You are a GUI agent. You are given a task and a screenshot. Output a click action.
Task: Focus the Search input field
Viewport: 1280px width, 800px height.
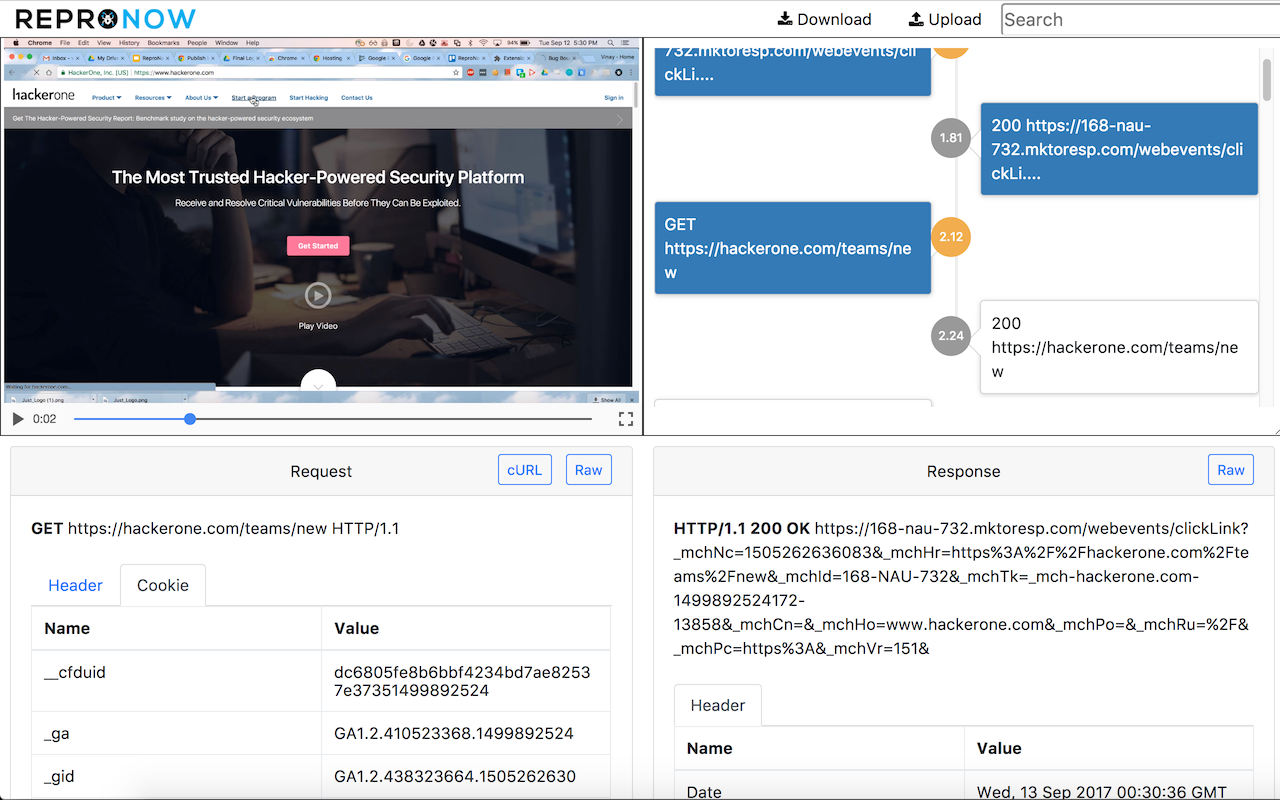coord(1140,19)
